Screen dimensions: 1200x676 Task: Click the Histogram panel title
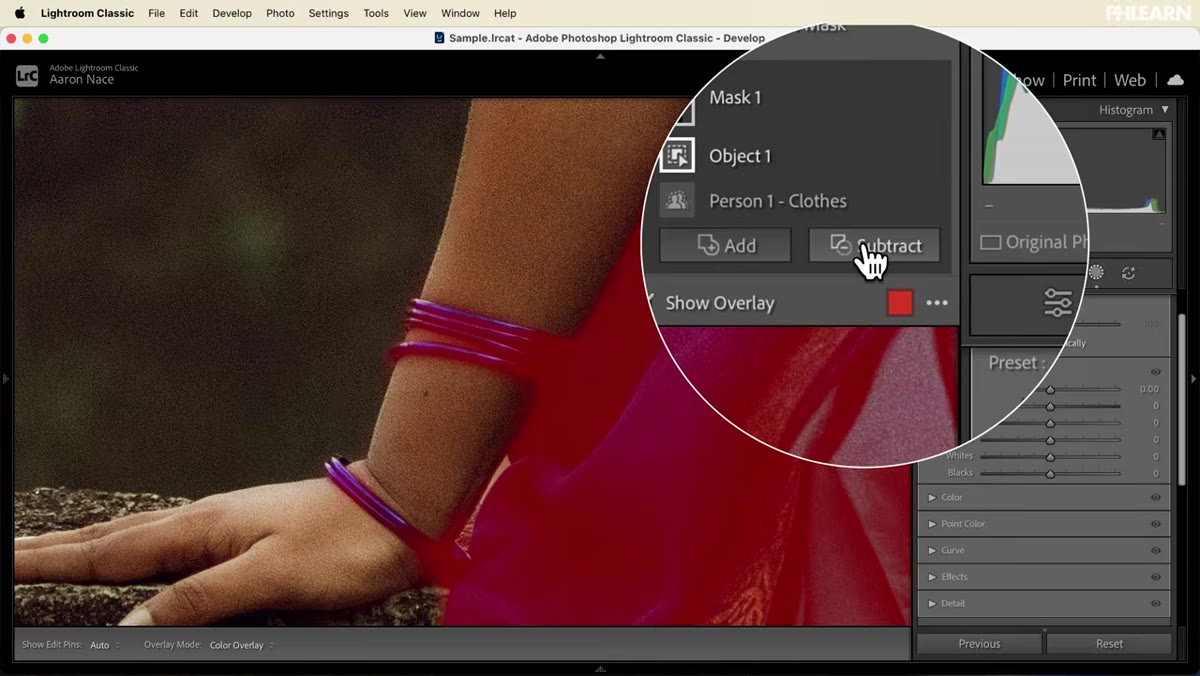coord(1126,110)
